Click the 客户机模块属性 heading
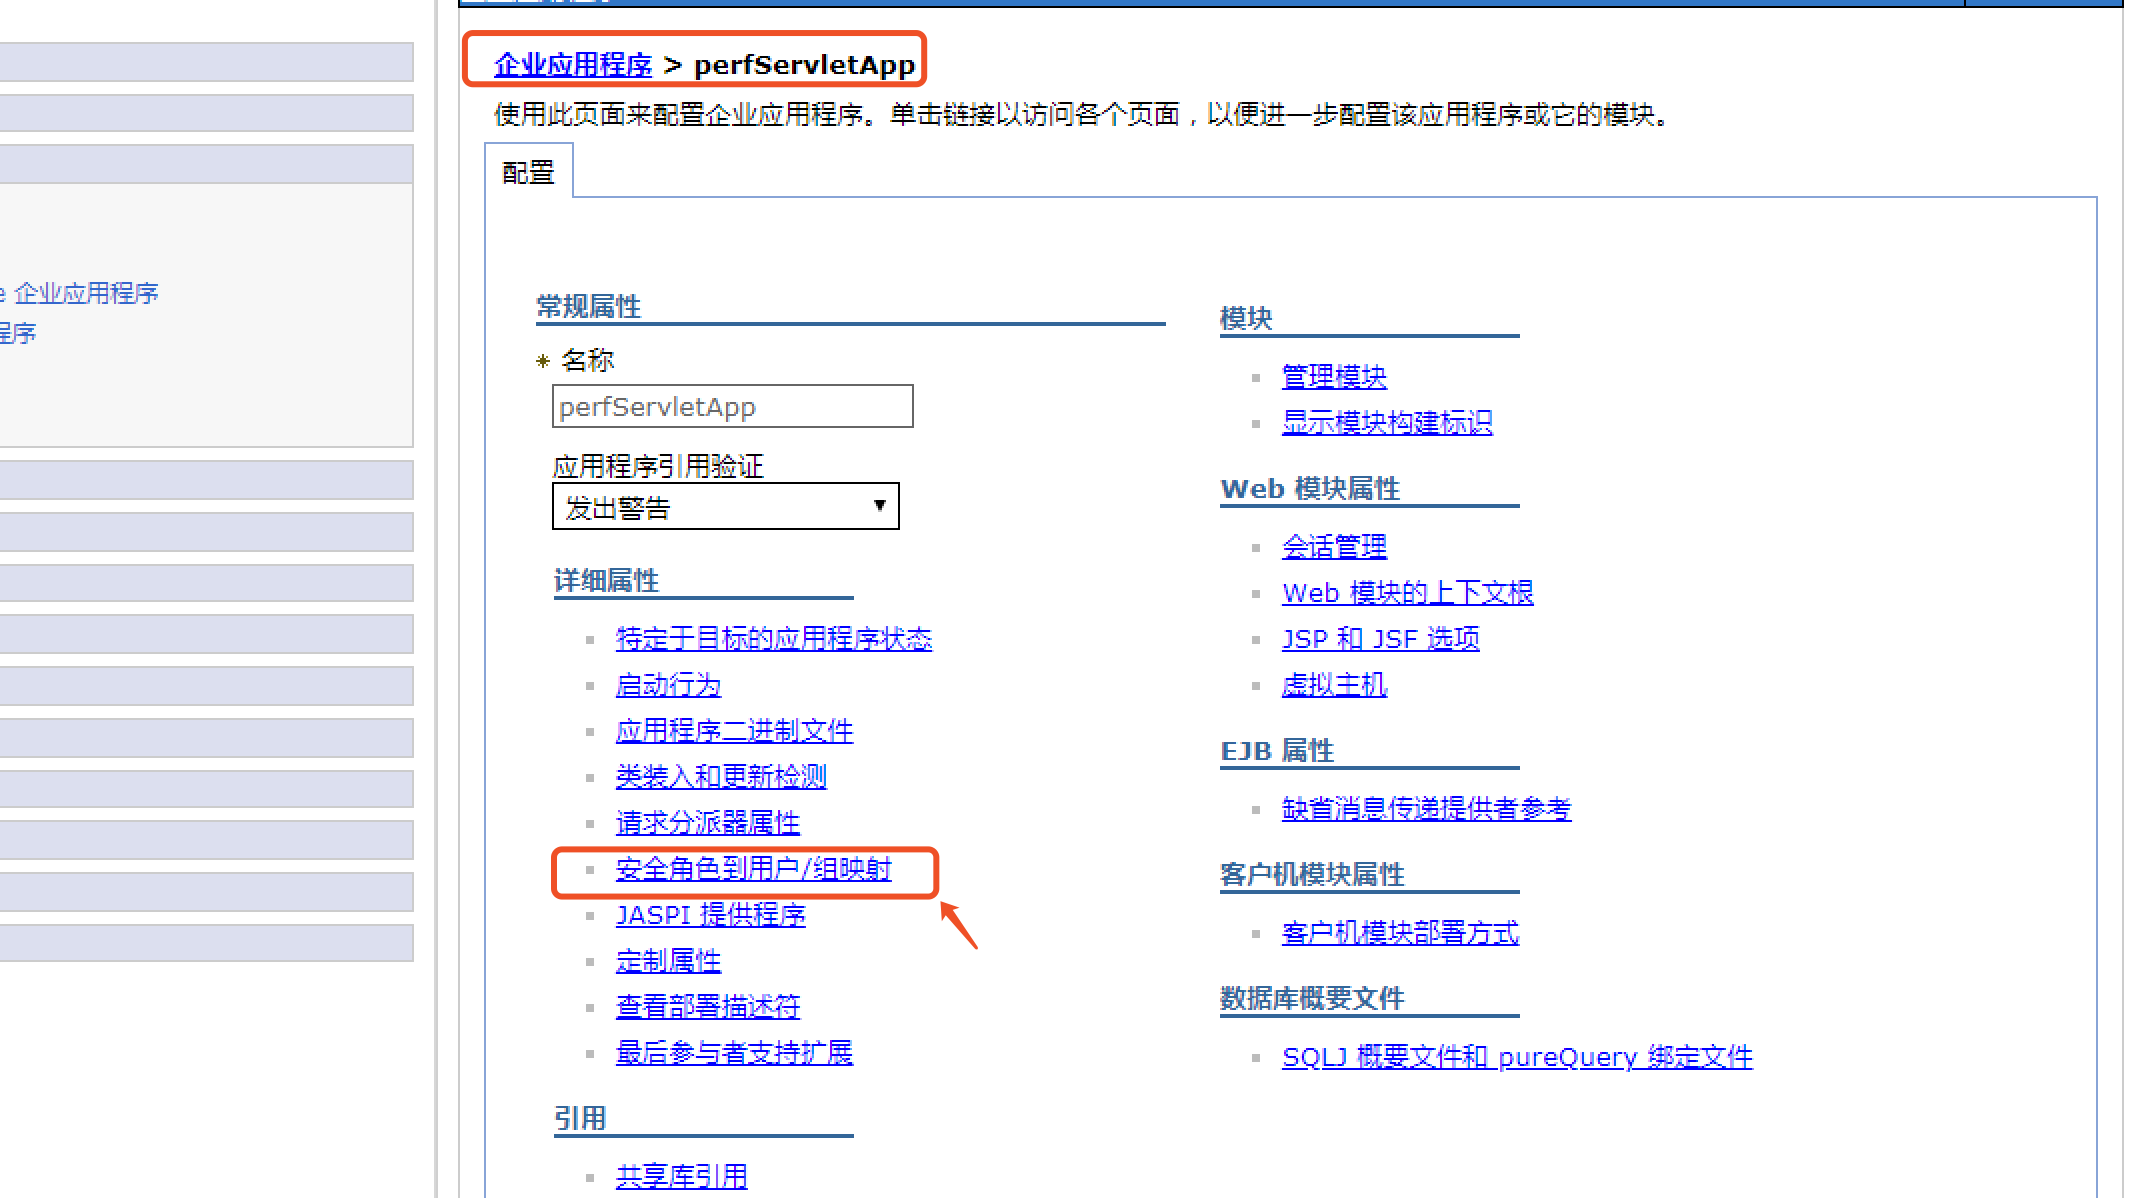2154x1198 pixels. 1312,875
